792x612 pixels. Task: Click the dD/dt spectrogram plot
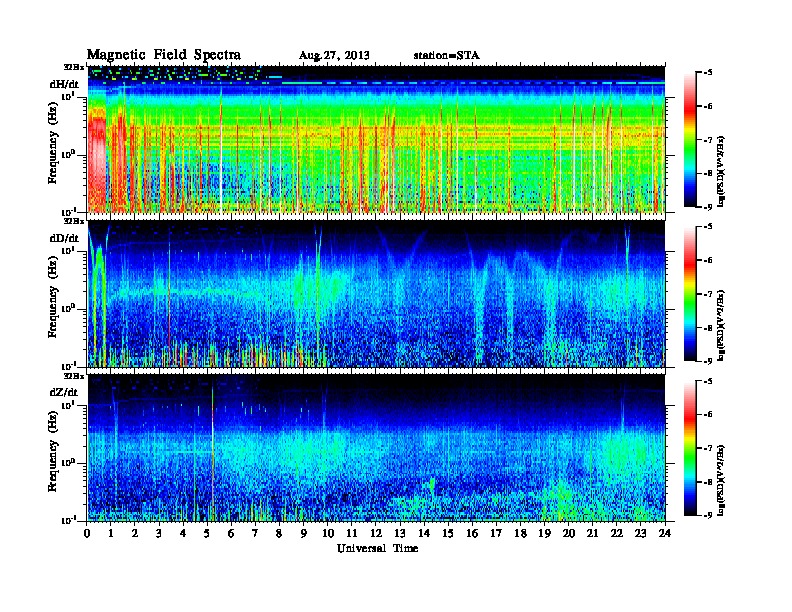[x=376, y=293]
